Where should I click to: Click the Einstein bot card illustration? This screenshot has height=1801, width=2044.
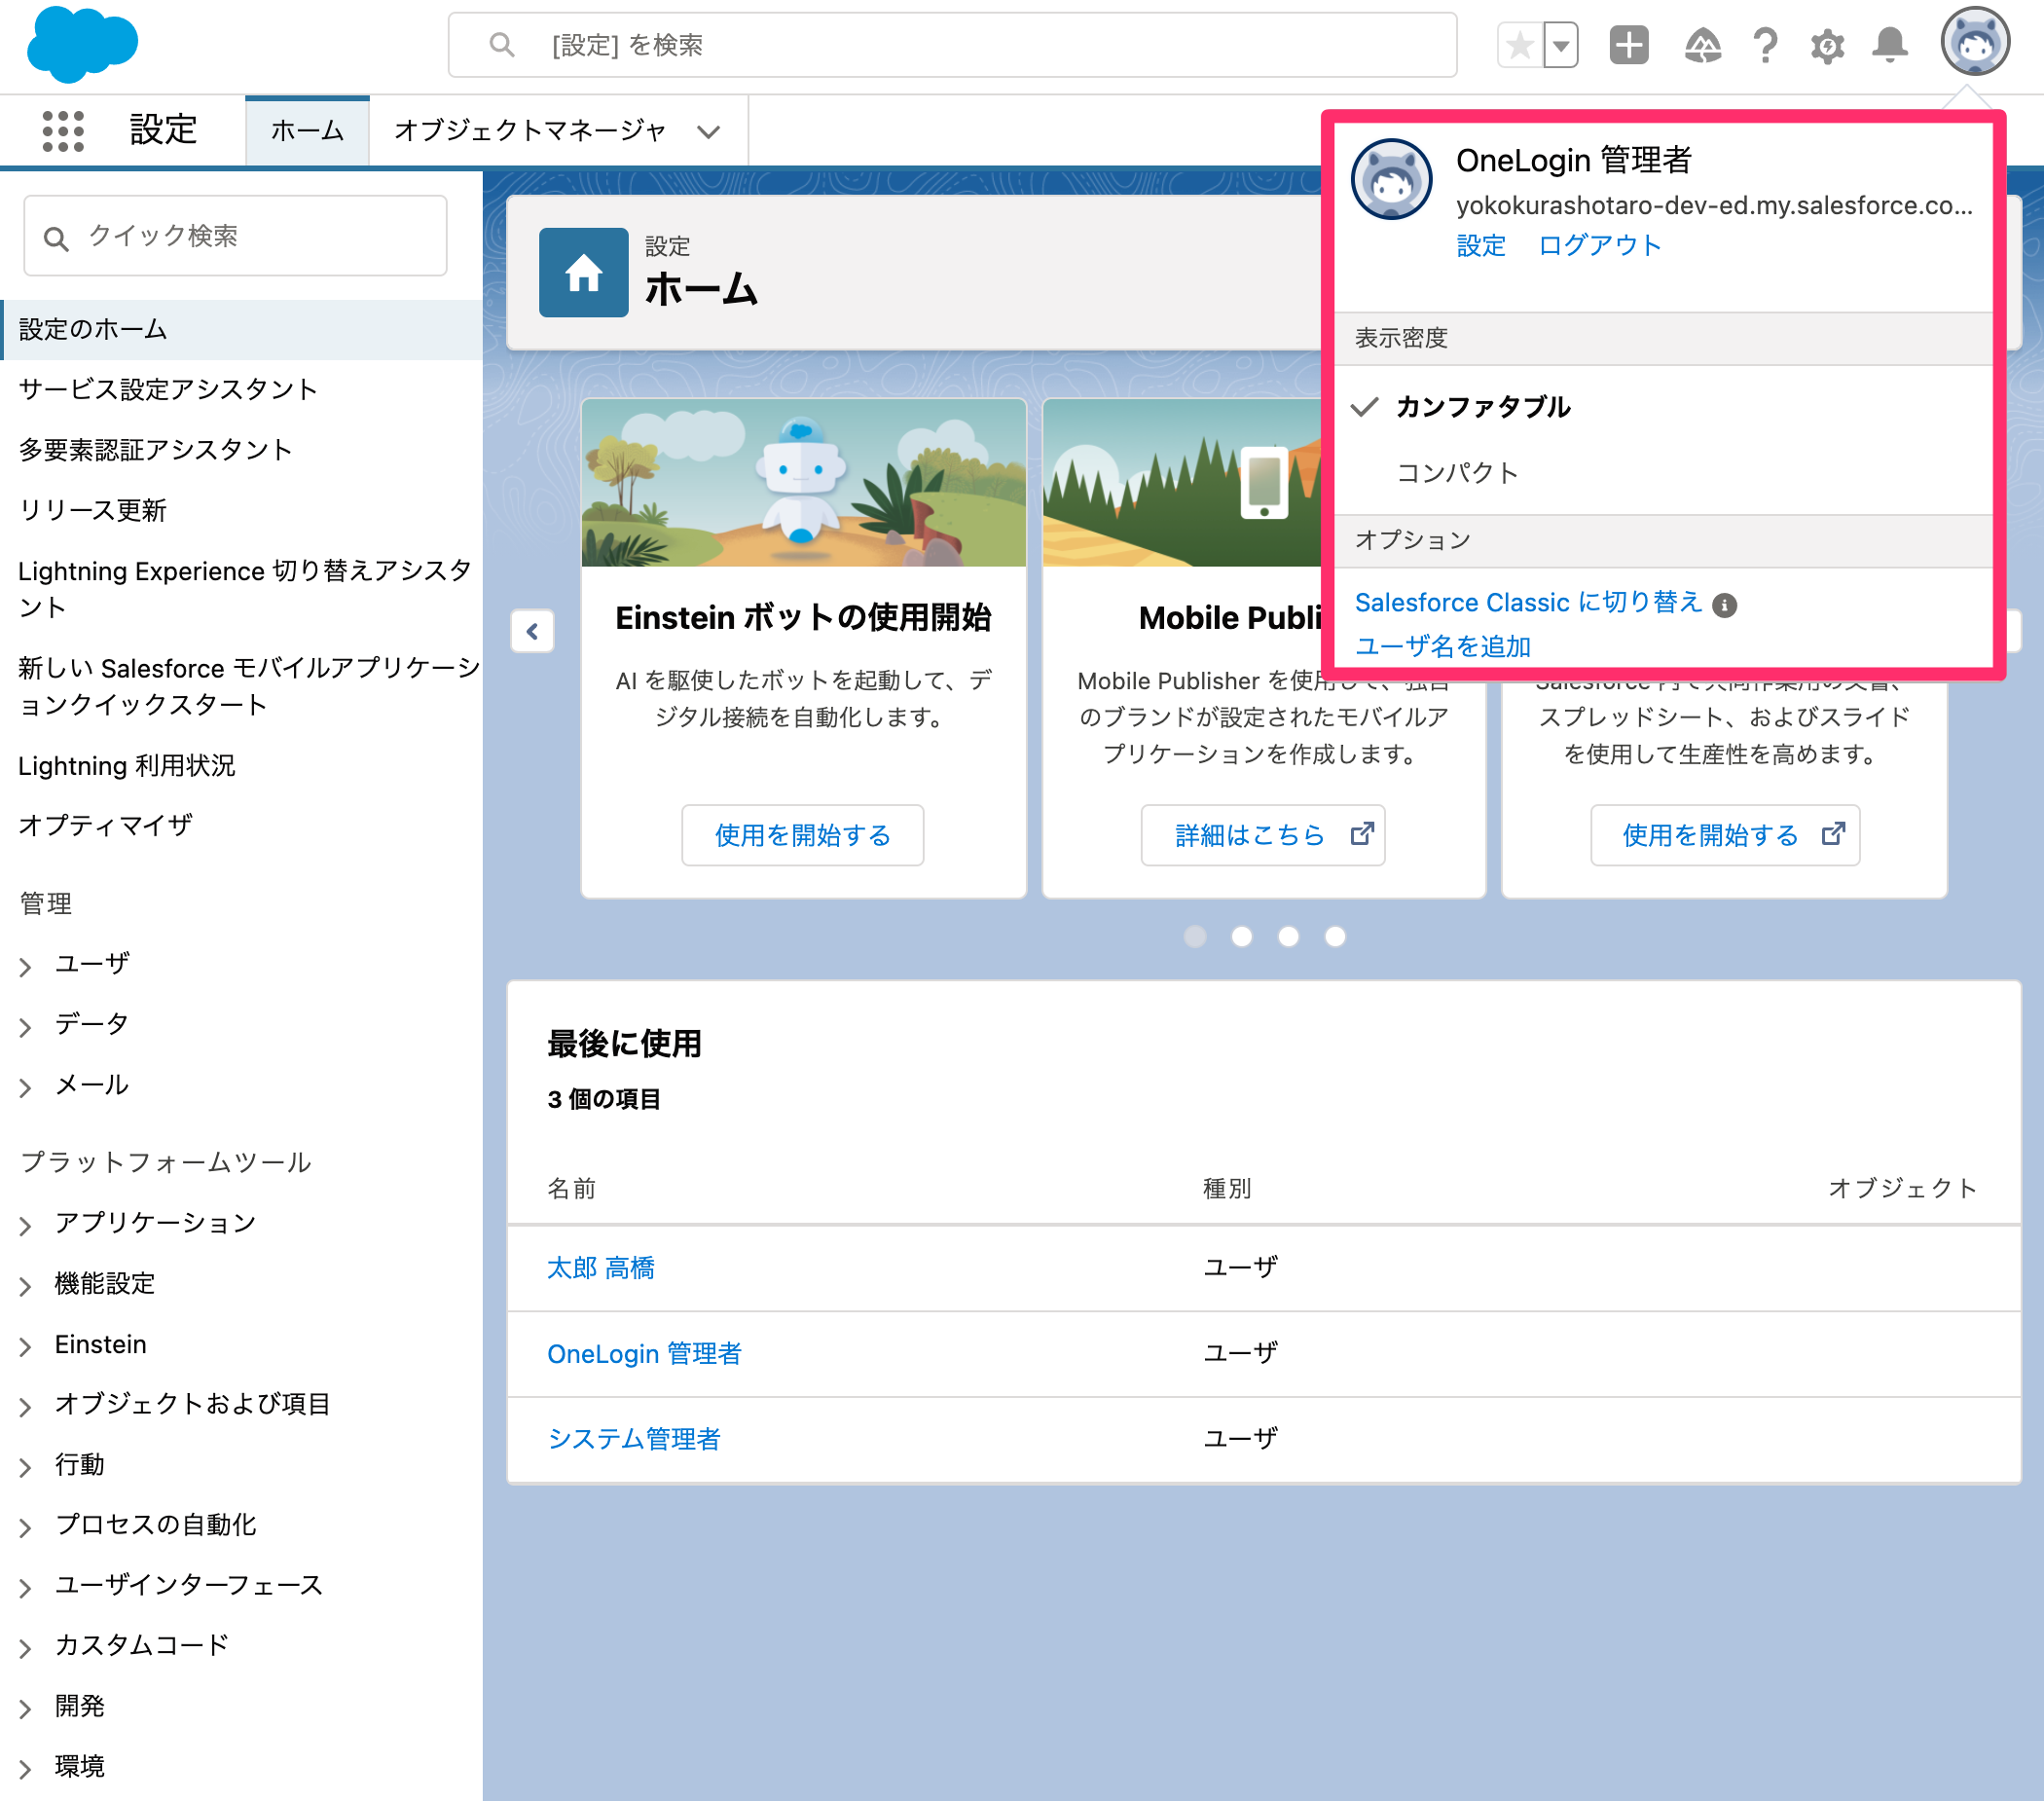pyautogui.click(x=803, y=483)
